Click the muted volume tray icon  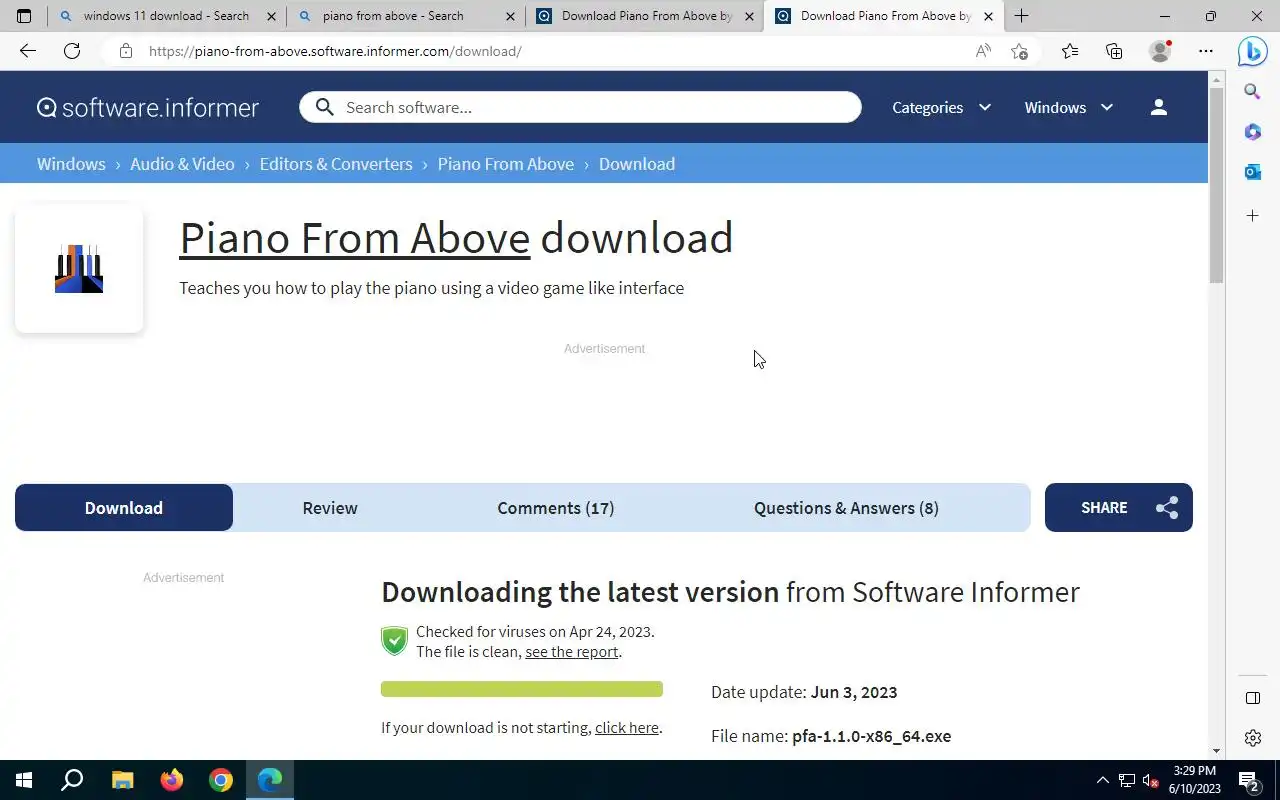(x=1150, y=780)
